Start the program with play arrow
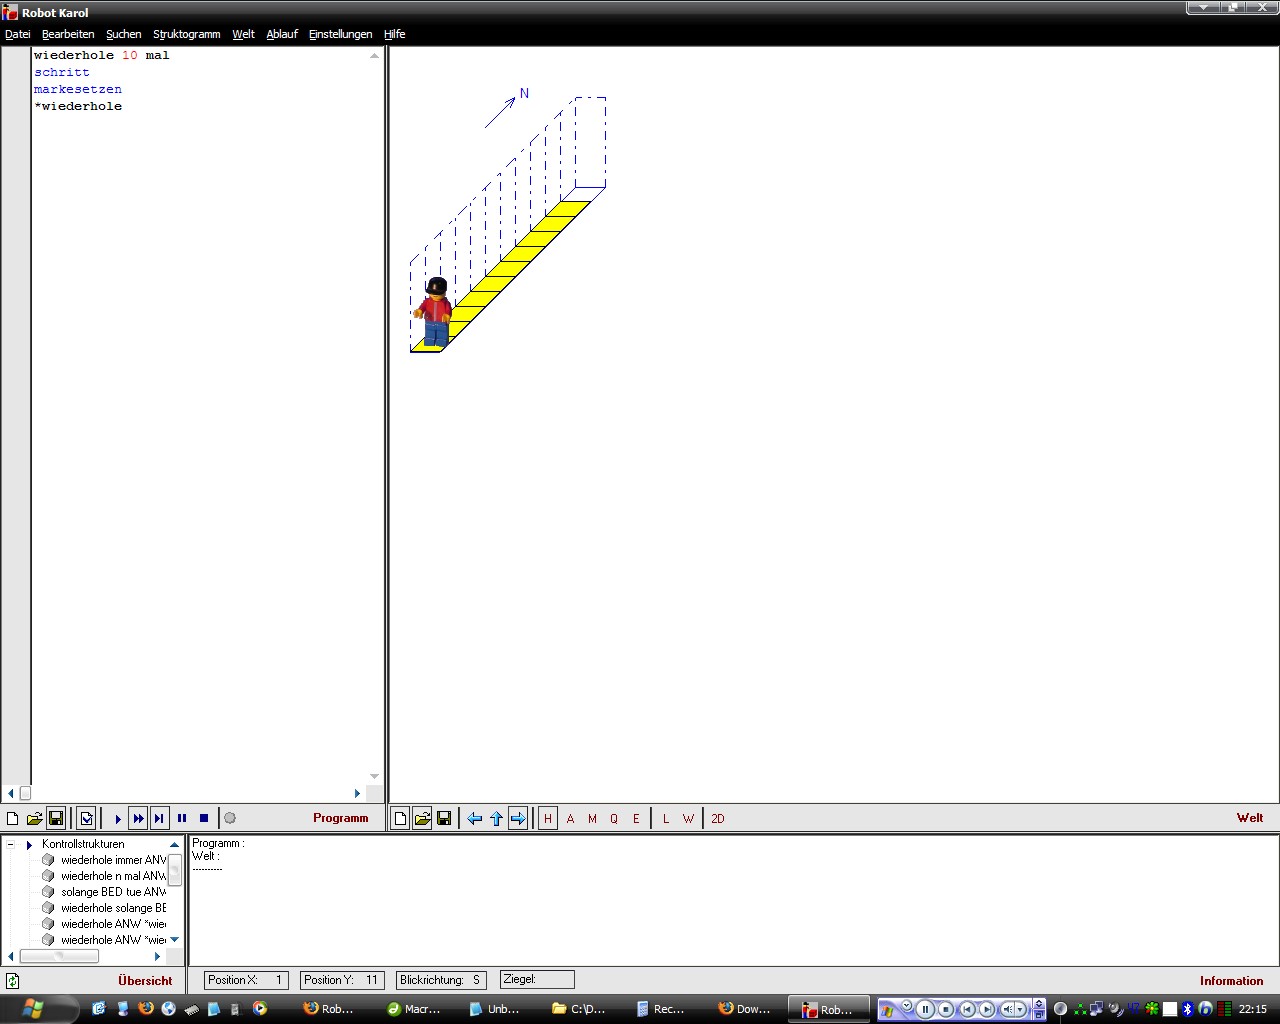This screenshot has width=1280, height=1024. (x=118, y=818)
